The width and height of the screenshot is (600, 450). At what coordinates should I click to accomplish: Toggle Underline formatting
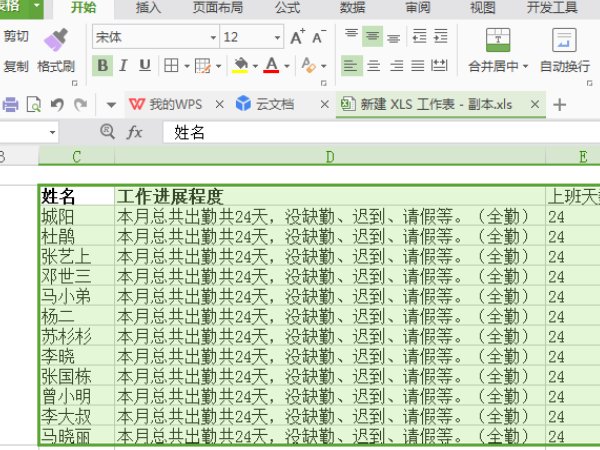[145, 65]
